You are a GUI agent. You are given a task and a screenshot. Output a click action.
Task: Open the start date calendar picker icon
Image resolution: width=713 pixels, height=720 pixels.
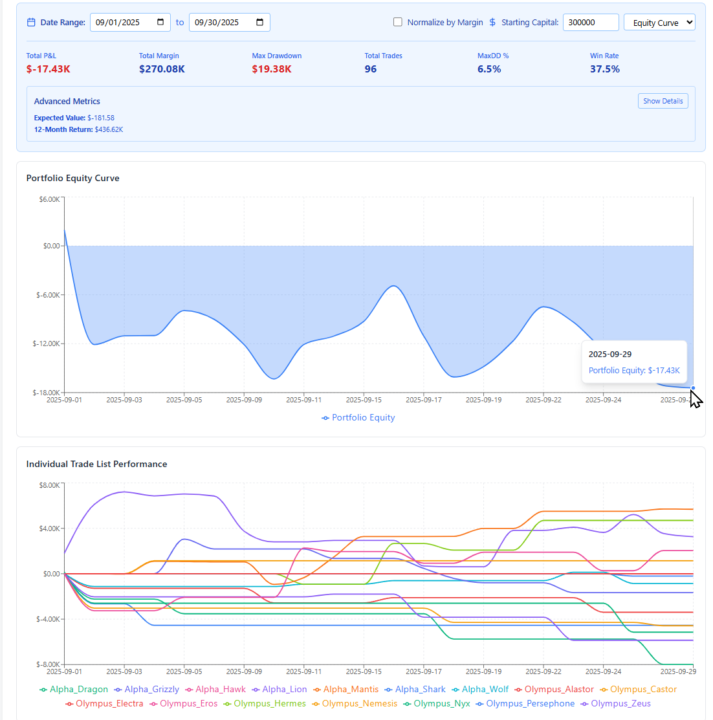161,22
